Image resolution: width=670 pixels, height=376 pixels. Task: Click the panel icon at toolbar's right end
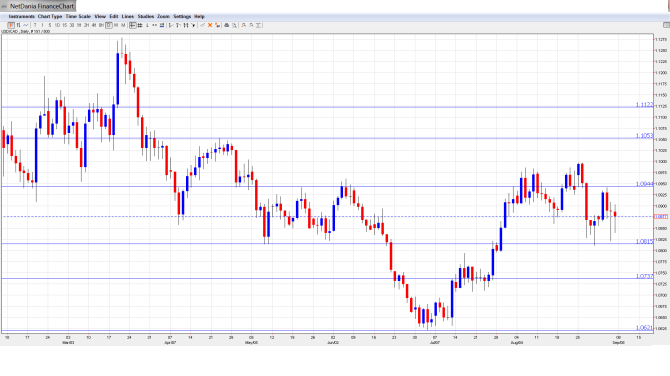tap(666, 25)
